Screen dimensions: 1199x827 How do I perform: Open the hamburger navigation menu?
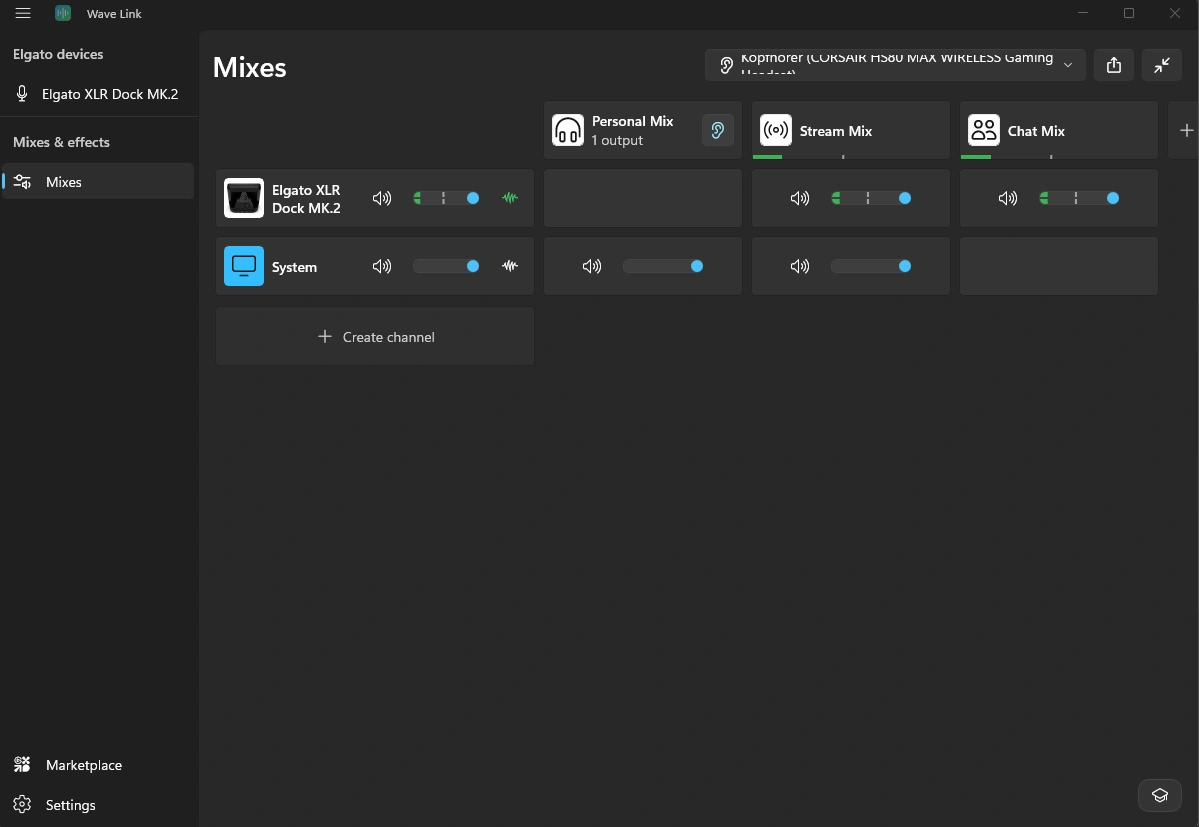coord(23,13)
